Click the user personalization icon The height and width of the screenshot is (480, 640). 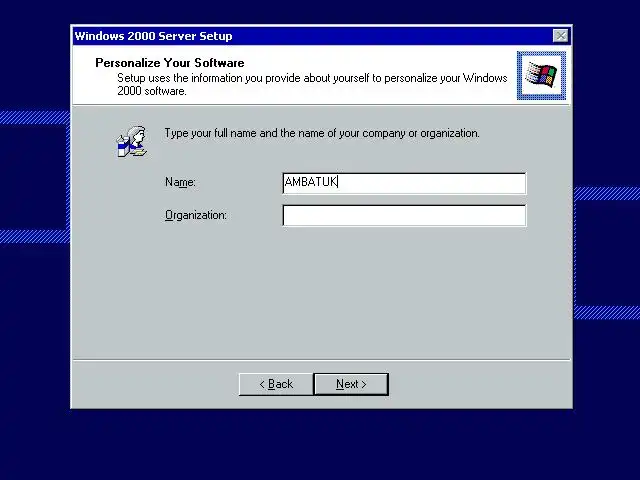131,142
